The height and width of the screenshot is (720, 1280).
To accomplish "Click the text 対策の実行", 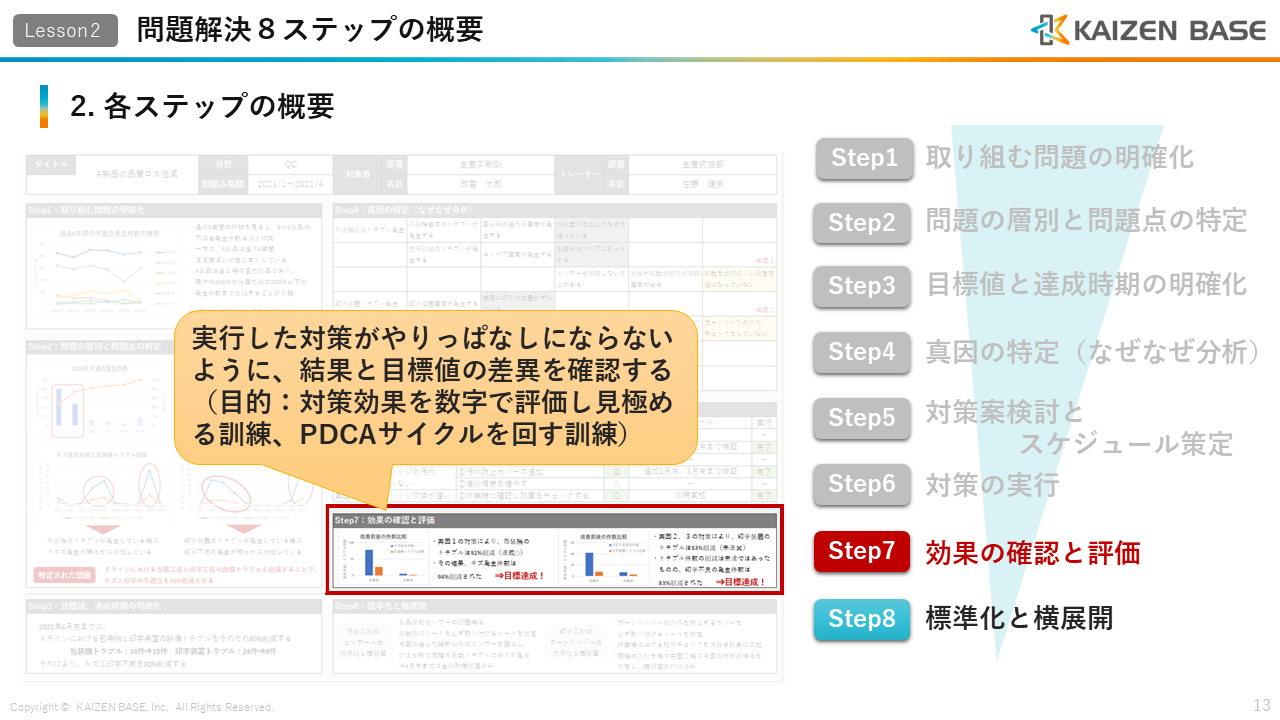I will point(992,485).
